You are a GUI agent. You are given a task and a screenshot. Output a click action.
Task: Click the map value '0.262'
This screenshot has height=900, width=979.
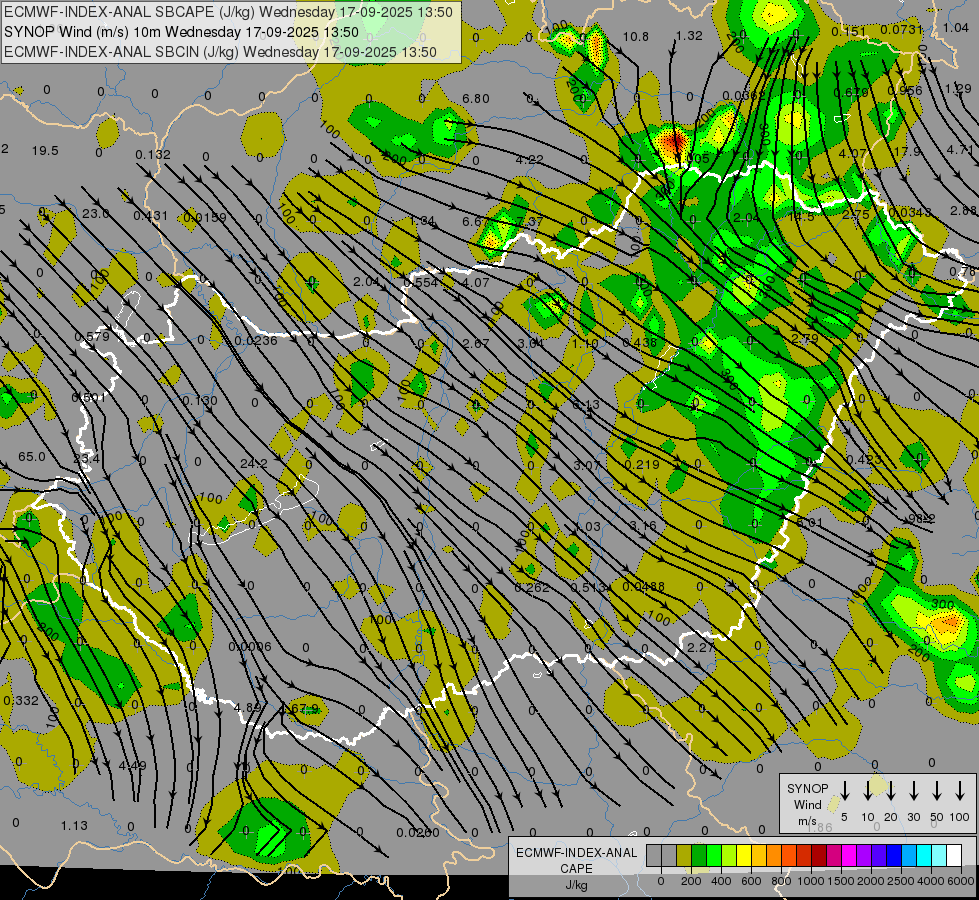click(532, 587)
